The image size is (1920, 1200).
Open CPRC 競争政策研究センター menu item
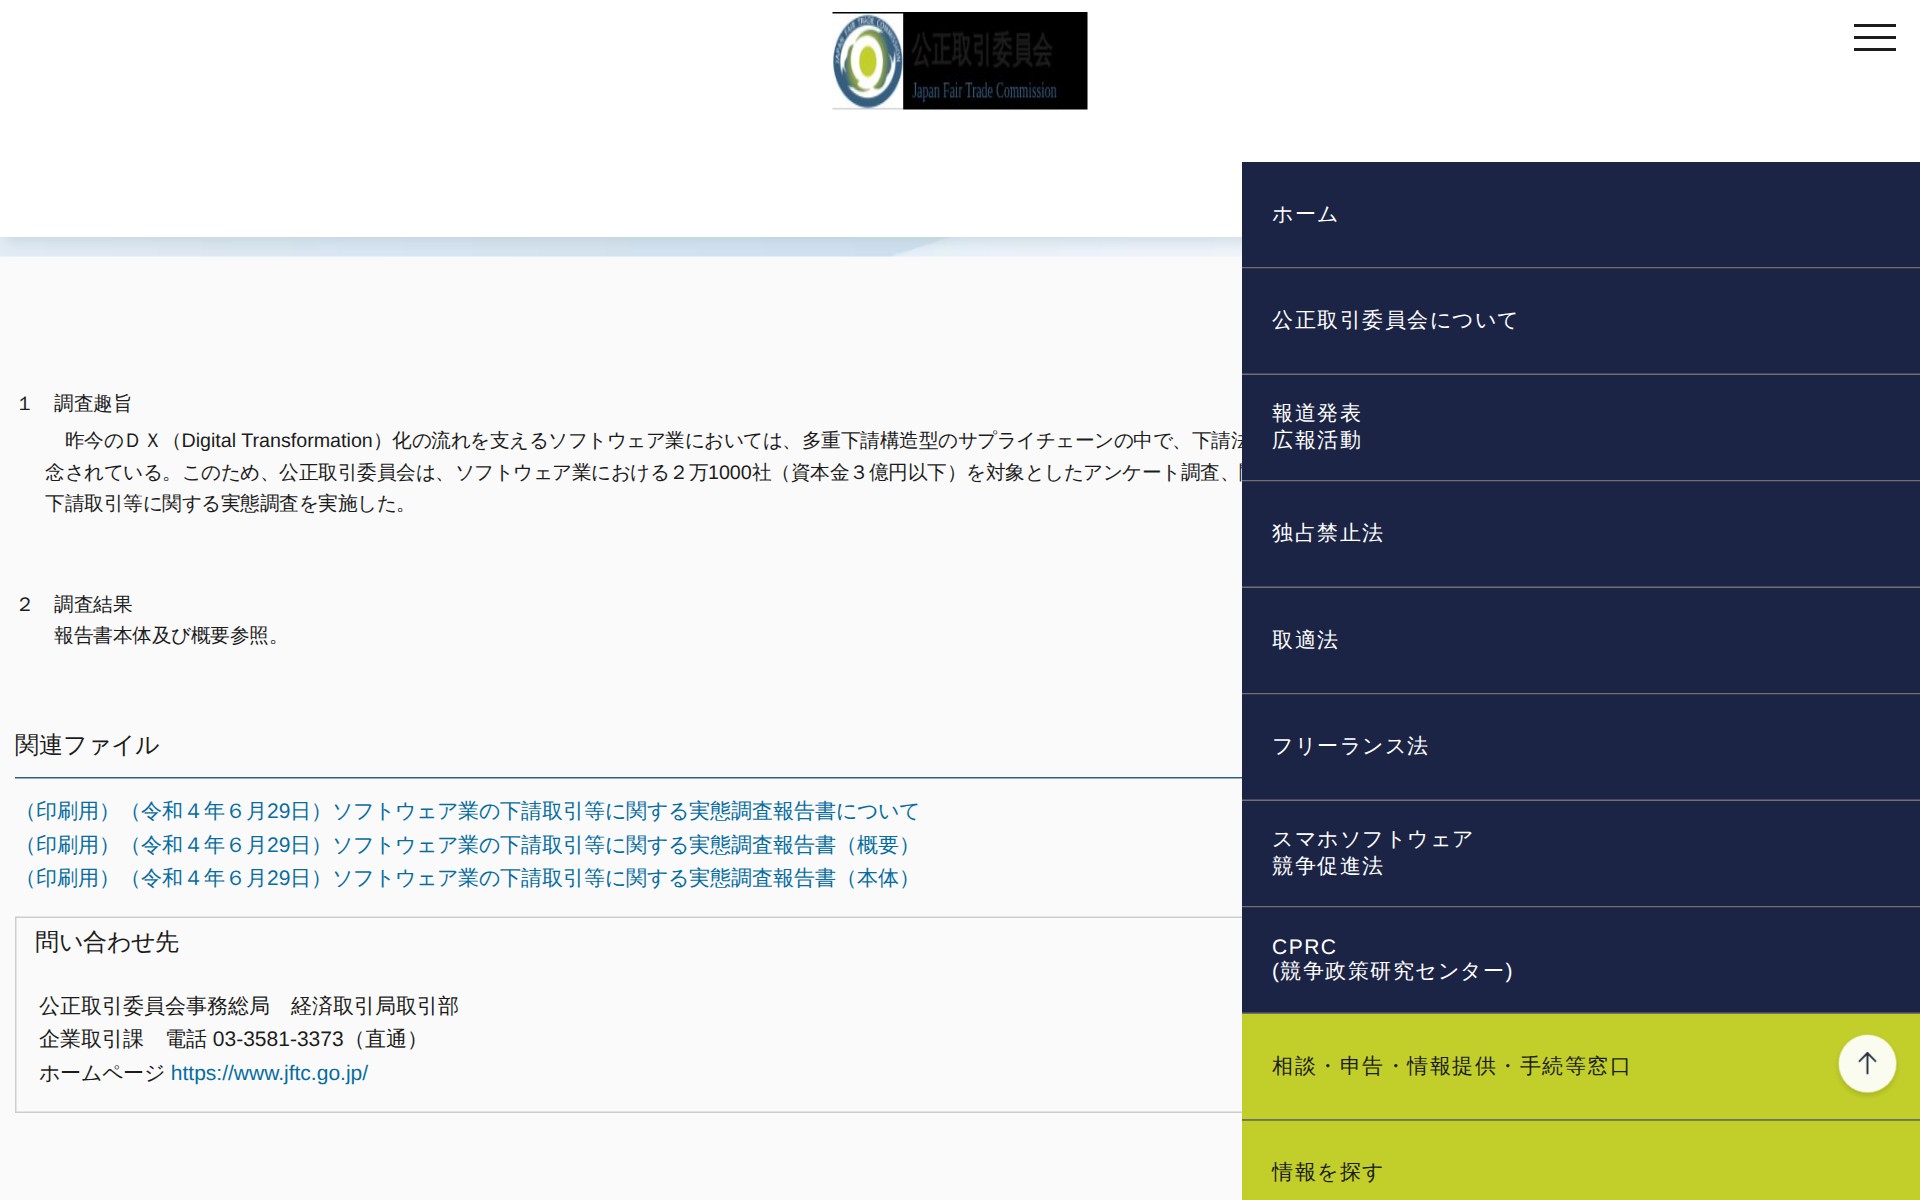pos(1392,959)
